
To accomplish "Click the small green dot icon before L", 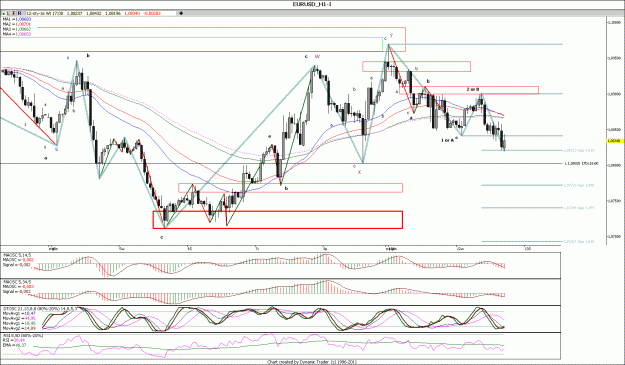I will point(4,13).
